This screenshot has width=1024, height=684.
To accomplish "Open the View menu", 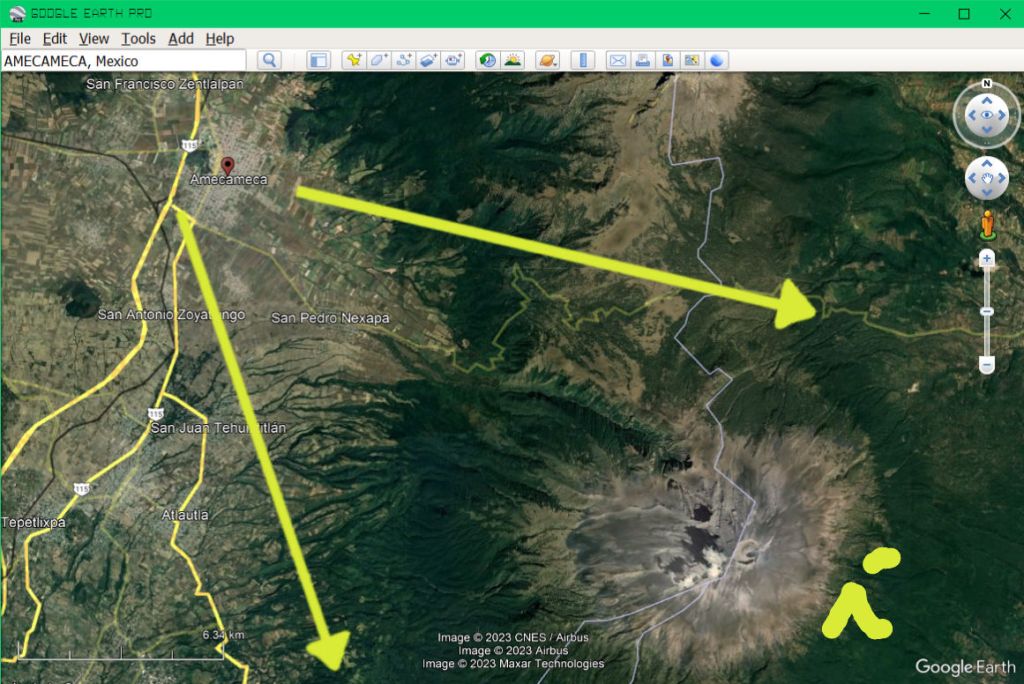I will coord(94,38).
